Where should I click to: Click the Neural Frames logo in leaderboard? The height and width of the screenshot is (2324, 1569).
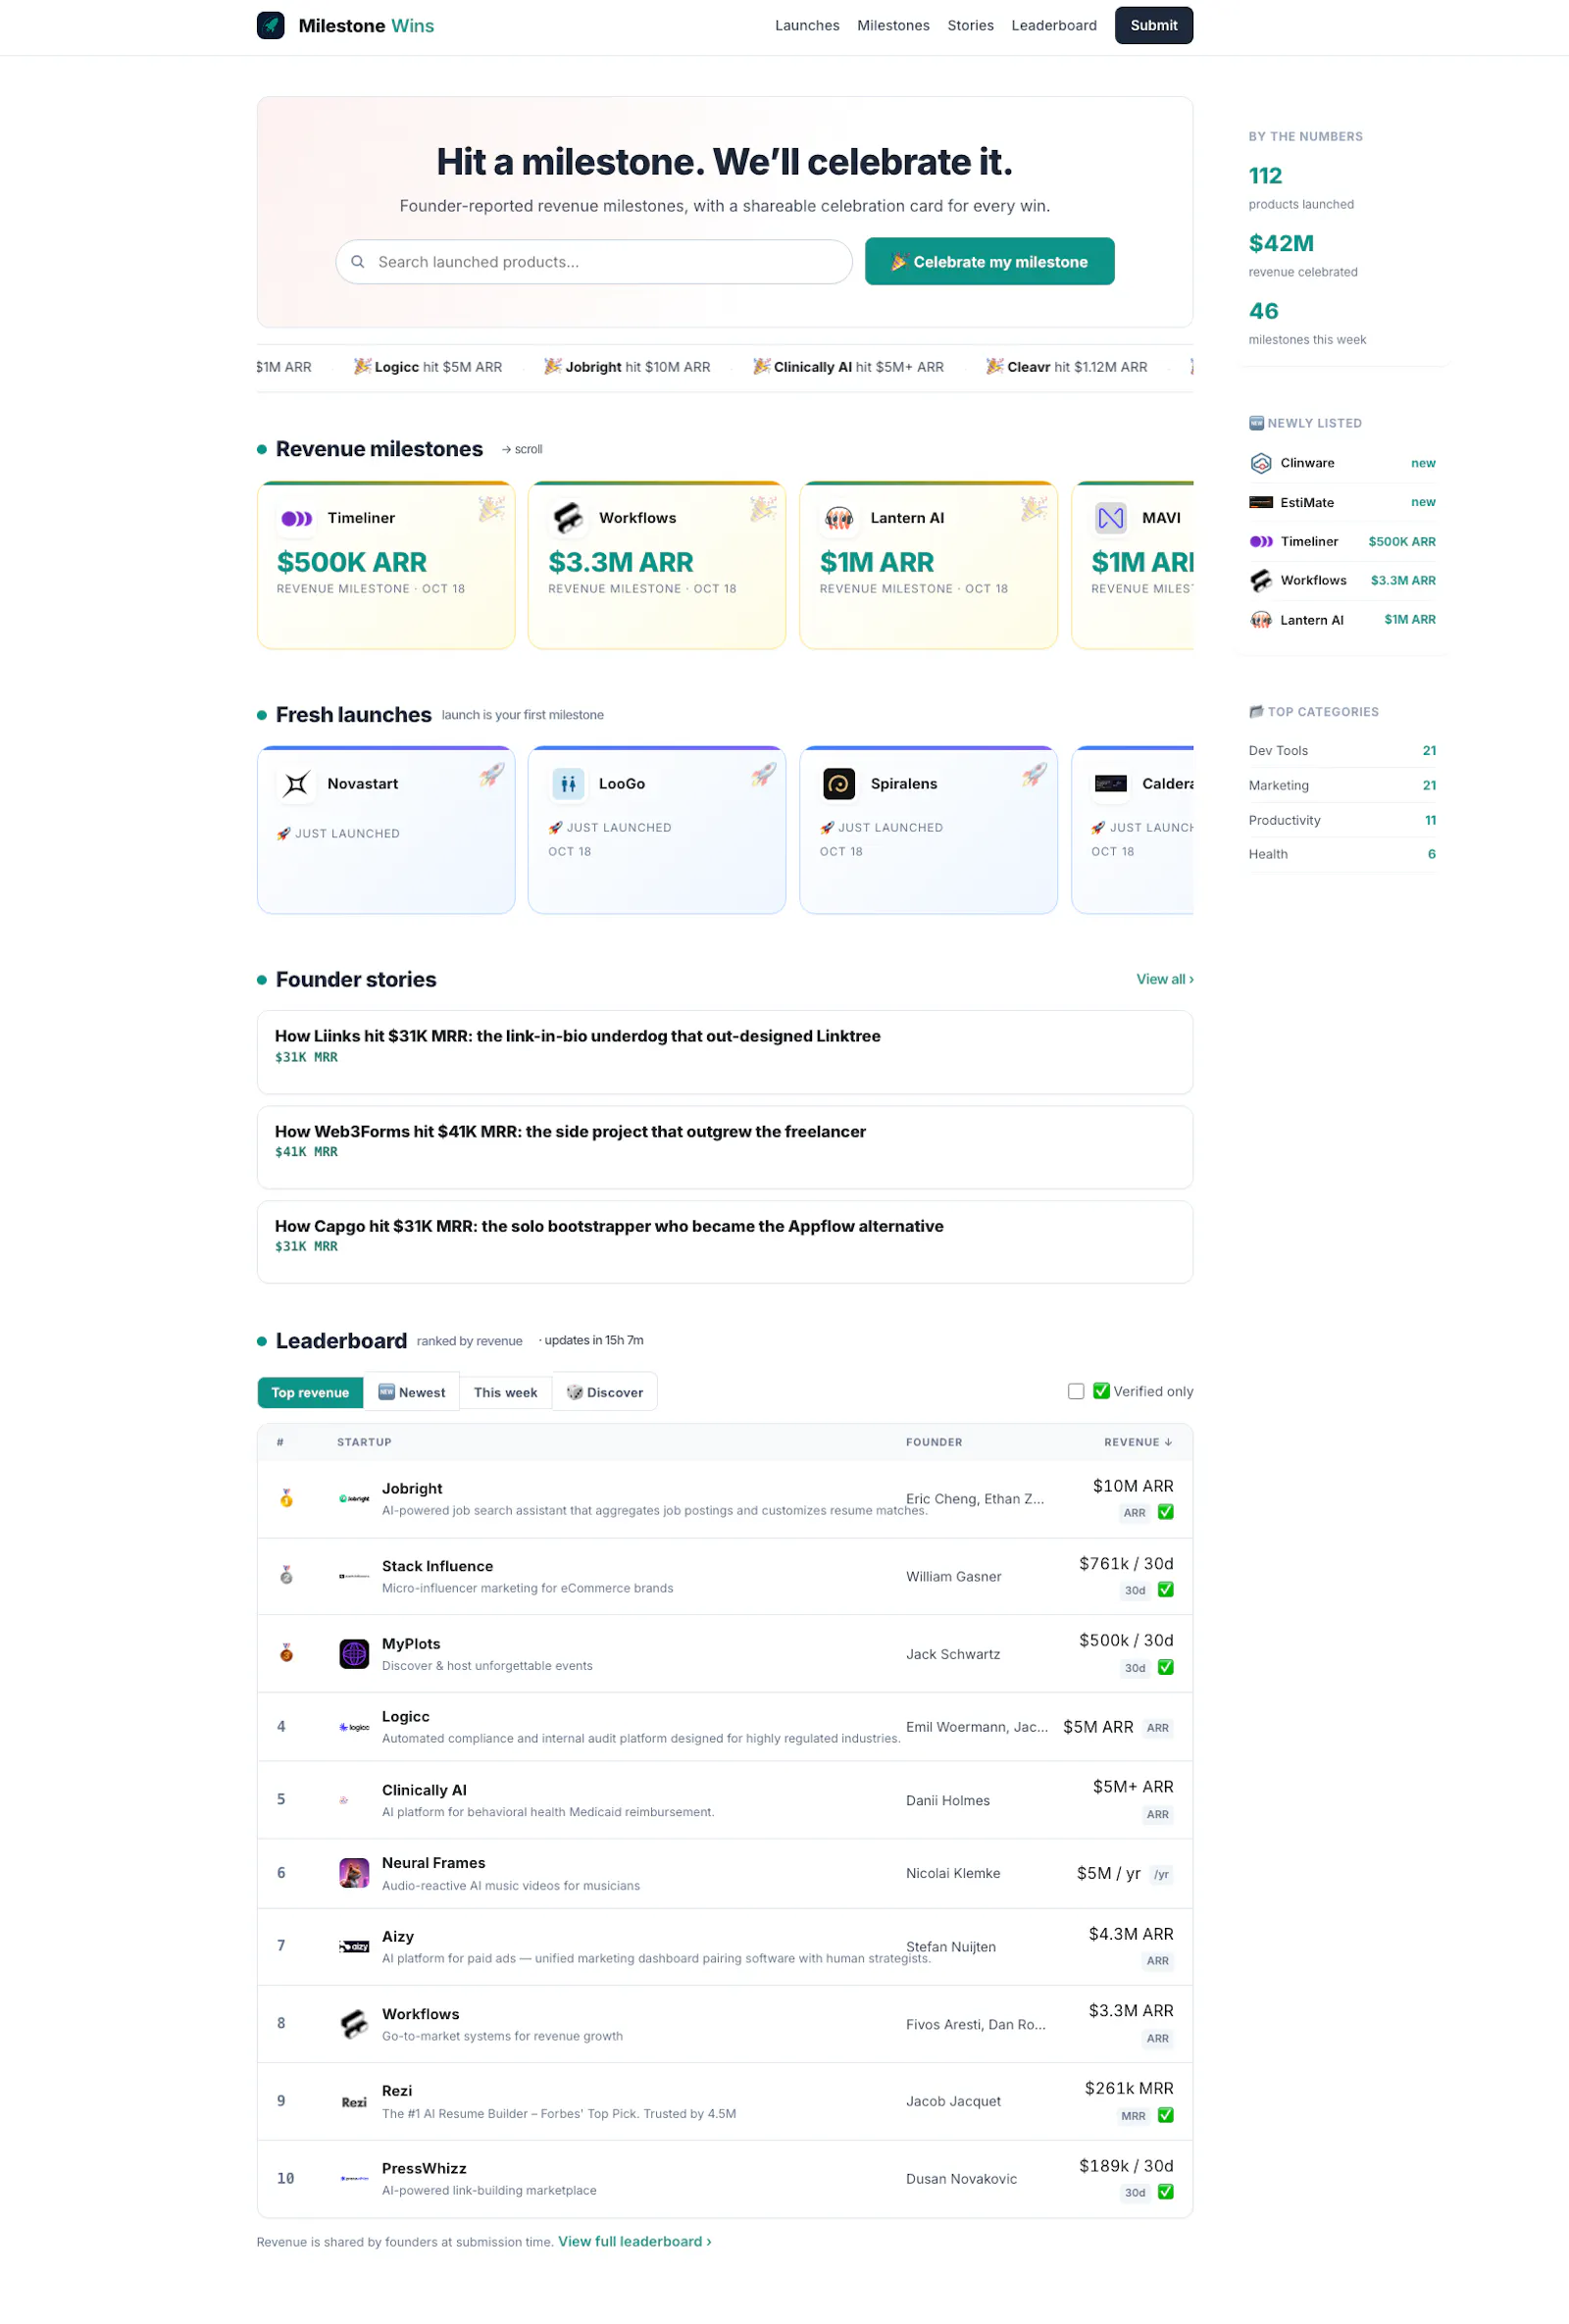coord(354,1873)
